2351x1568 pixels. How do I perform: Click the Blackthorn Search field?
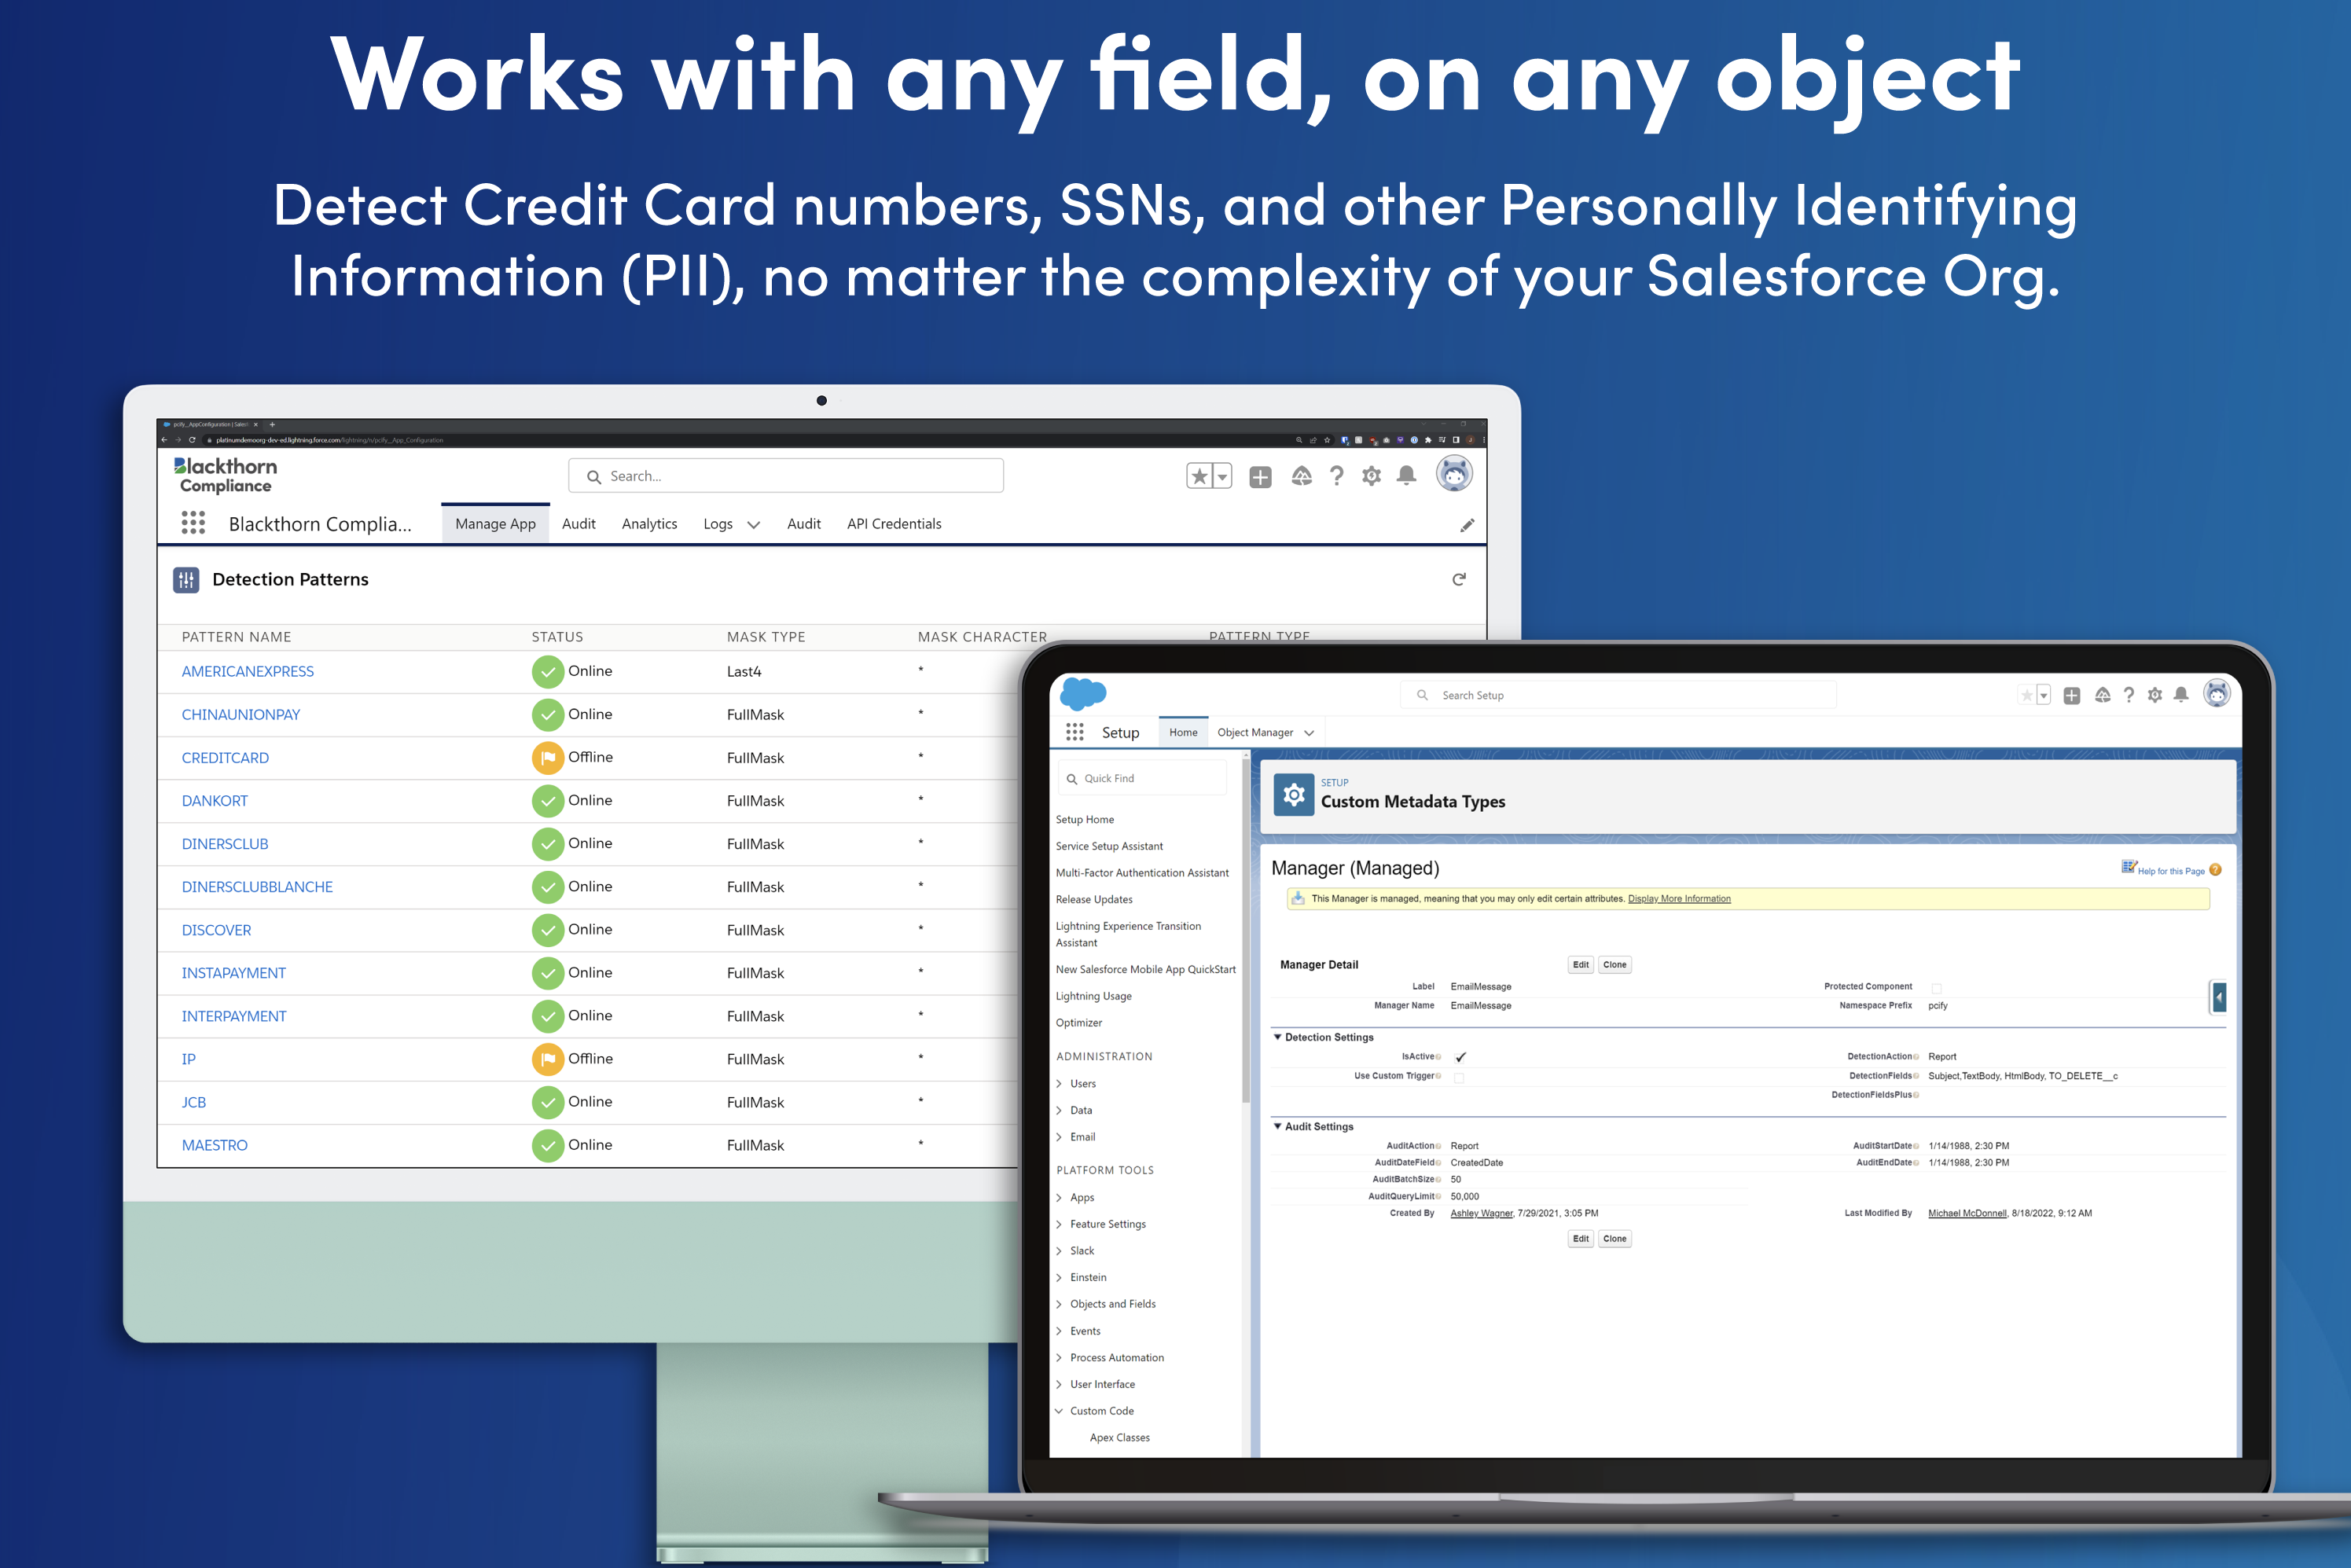click(786, 476)
